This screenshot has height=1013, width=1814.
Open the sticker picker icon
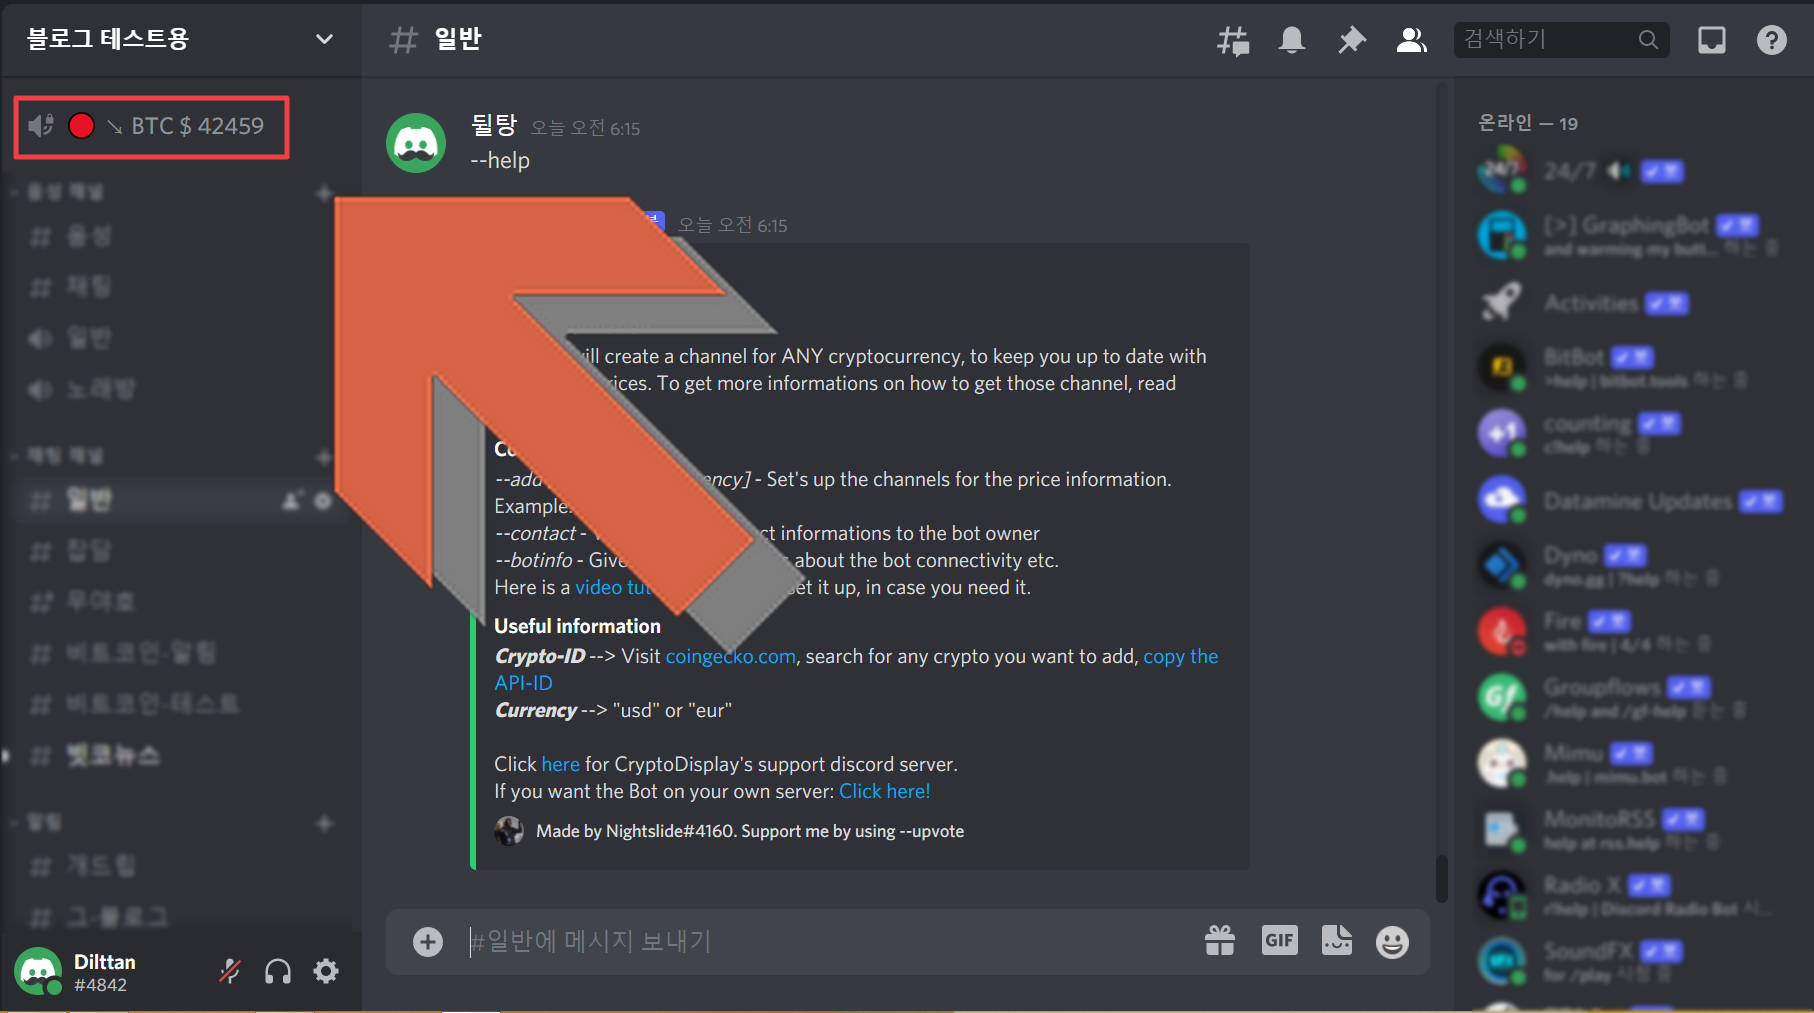(1337, 940)
